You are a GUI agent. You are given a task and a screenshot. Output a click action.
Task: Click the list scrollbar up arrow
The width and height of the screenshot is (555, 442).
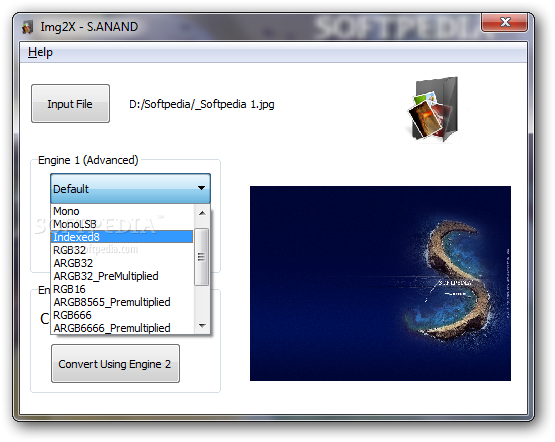(202, 213)
